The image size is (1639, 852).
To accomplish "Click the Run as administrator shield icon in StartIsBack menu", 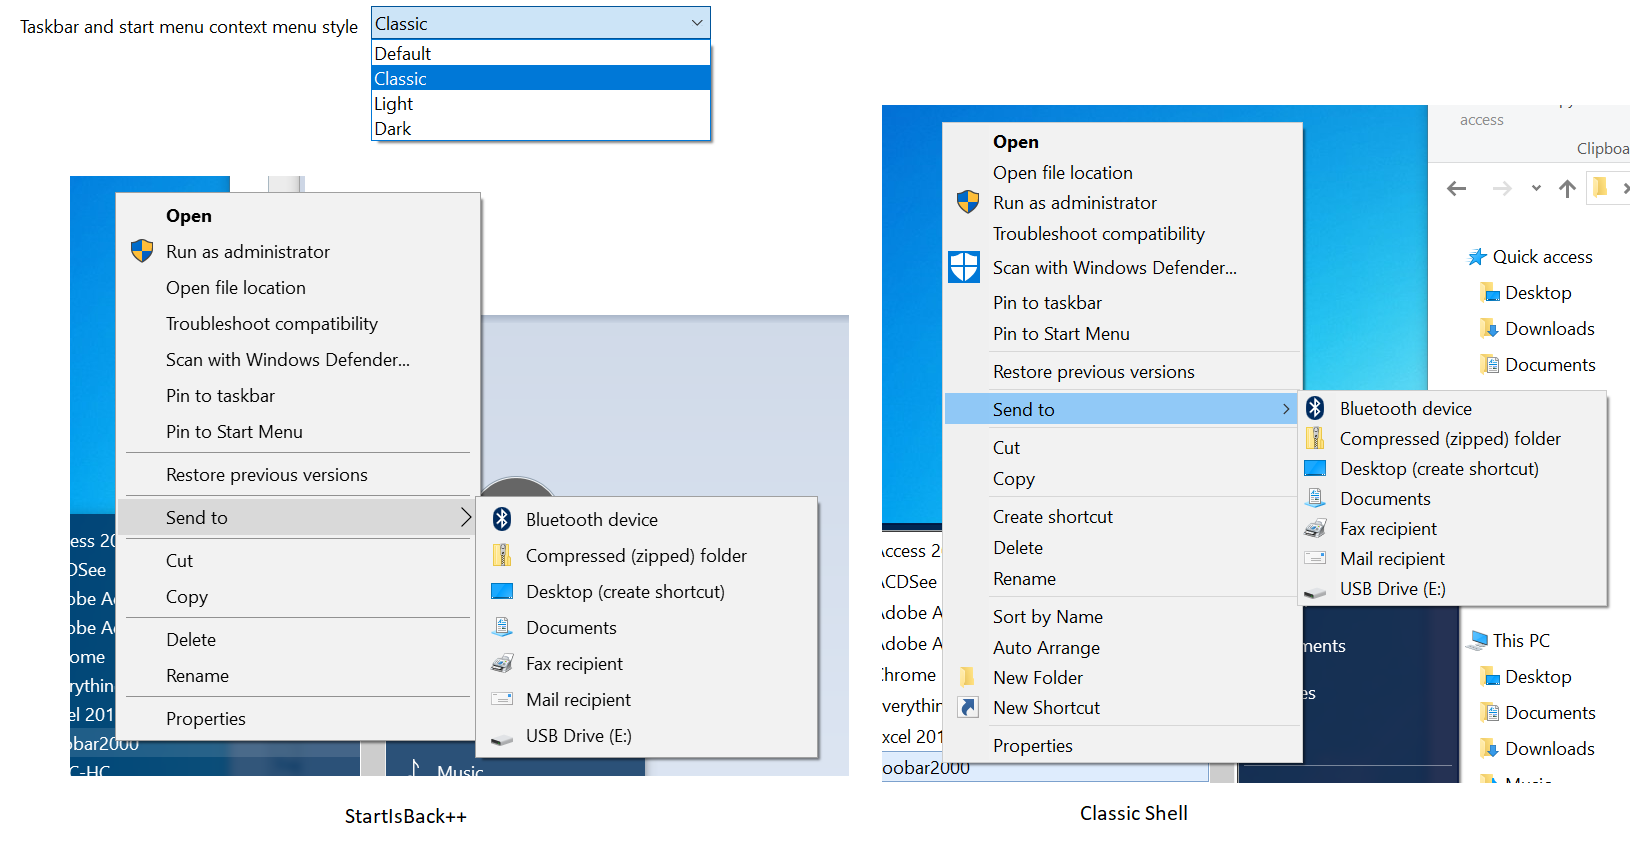I will coord(142,251).
